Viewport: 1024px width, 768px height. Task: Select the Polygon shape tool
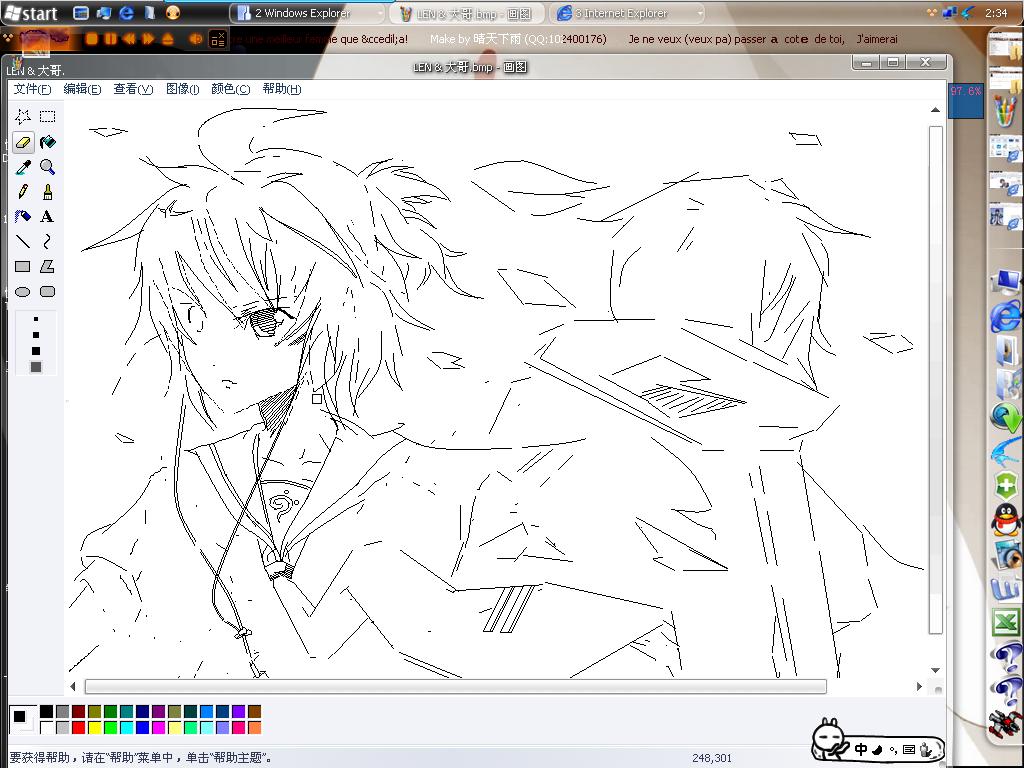coord(48,266)
